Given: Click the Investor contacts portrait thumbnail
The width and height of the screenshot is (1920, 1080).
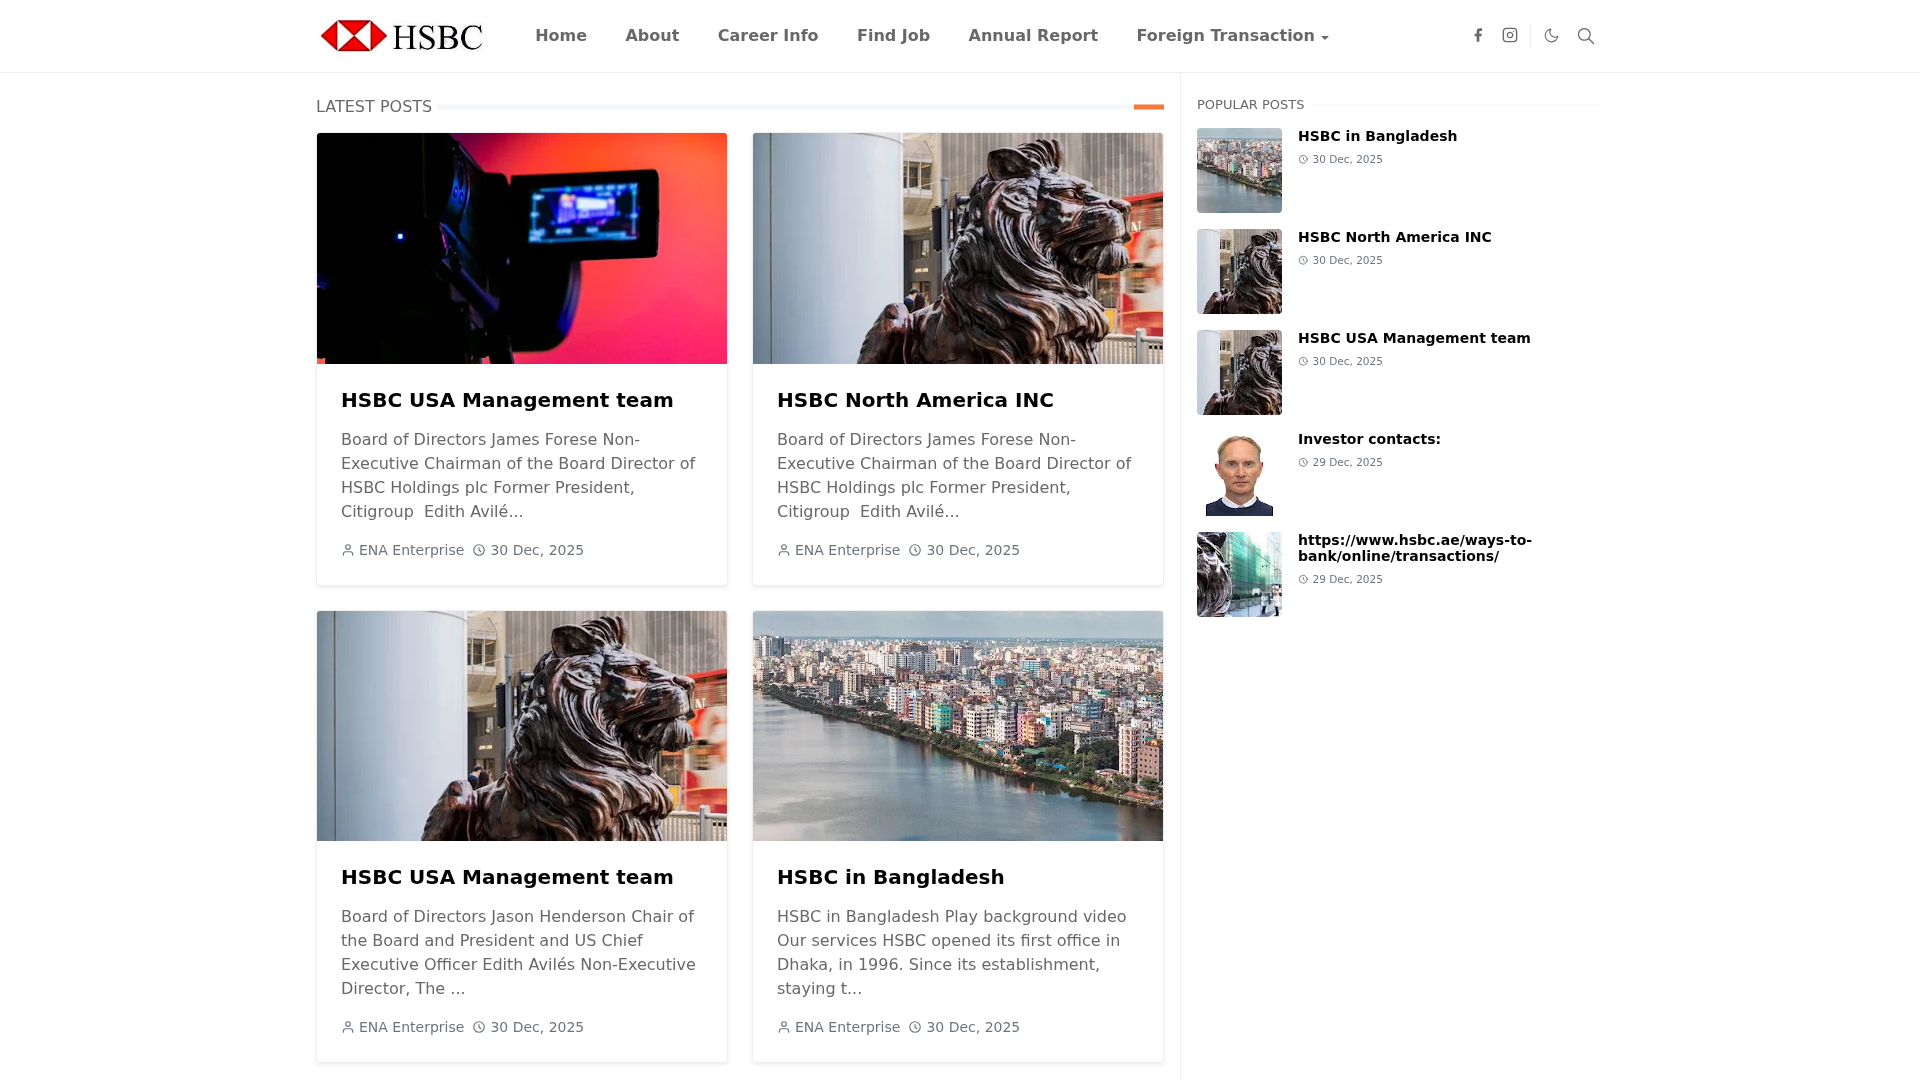Looking at the screenshot, I should click(1239, 473).
